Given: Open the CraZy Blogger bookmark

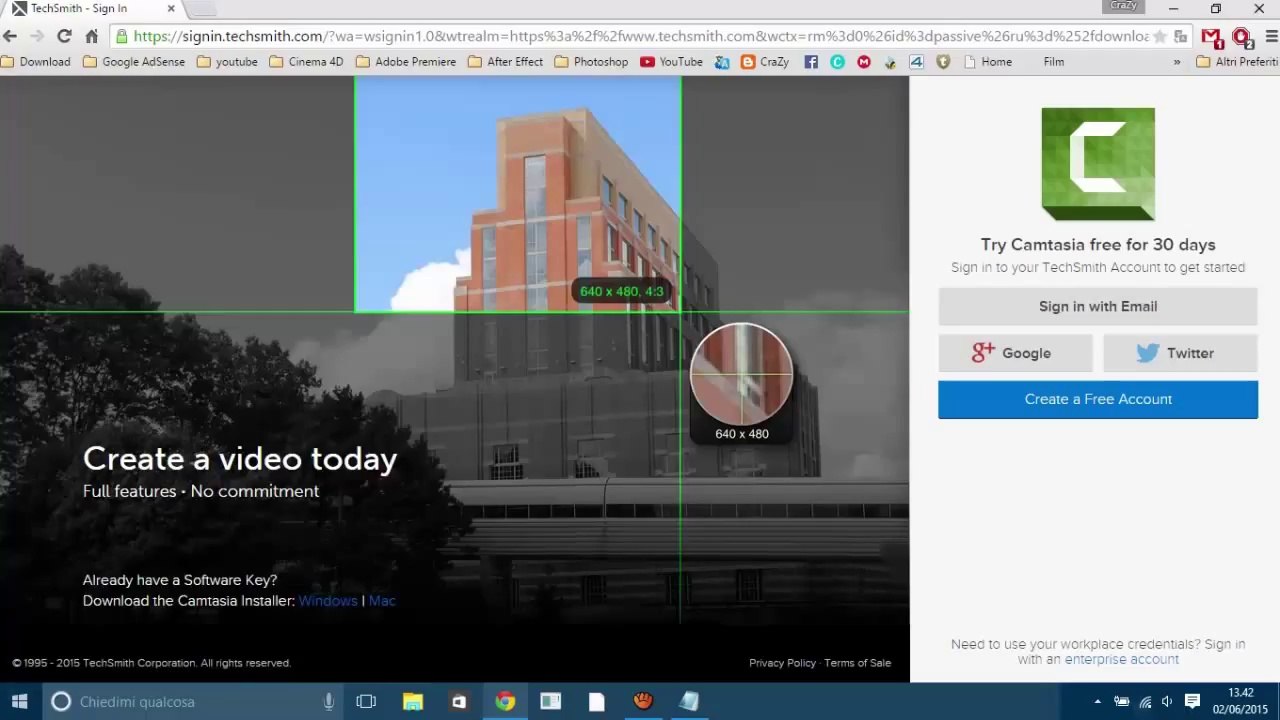Looking at the screenshot, I should click(765, 62).
